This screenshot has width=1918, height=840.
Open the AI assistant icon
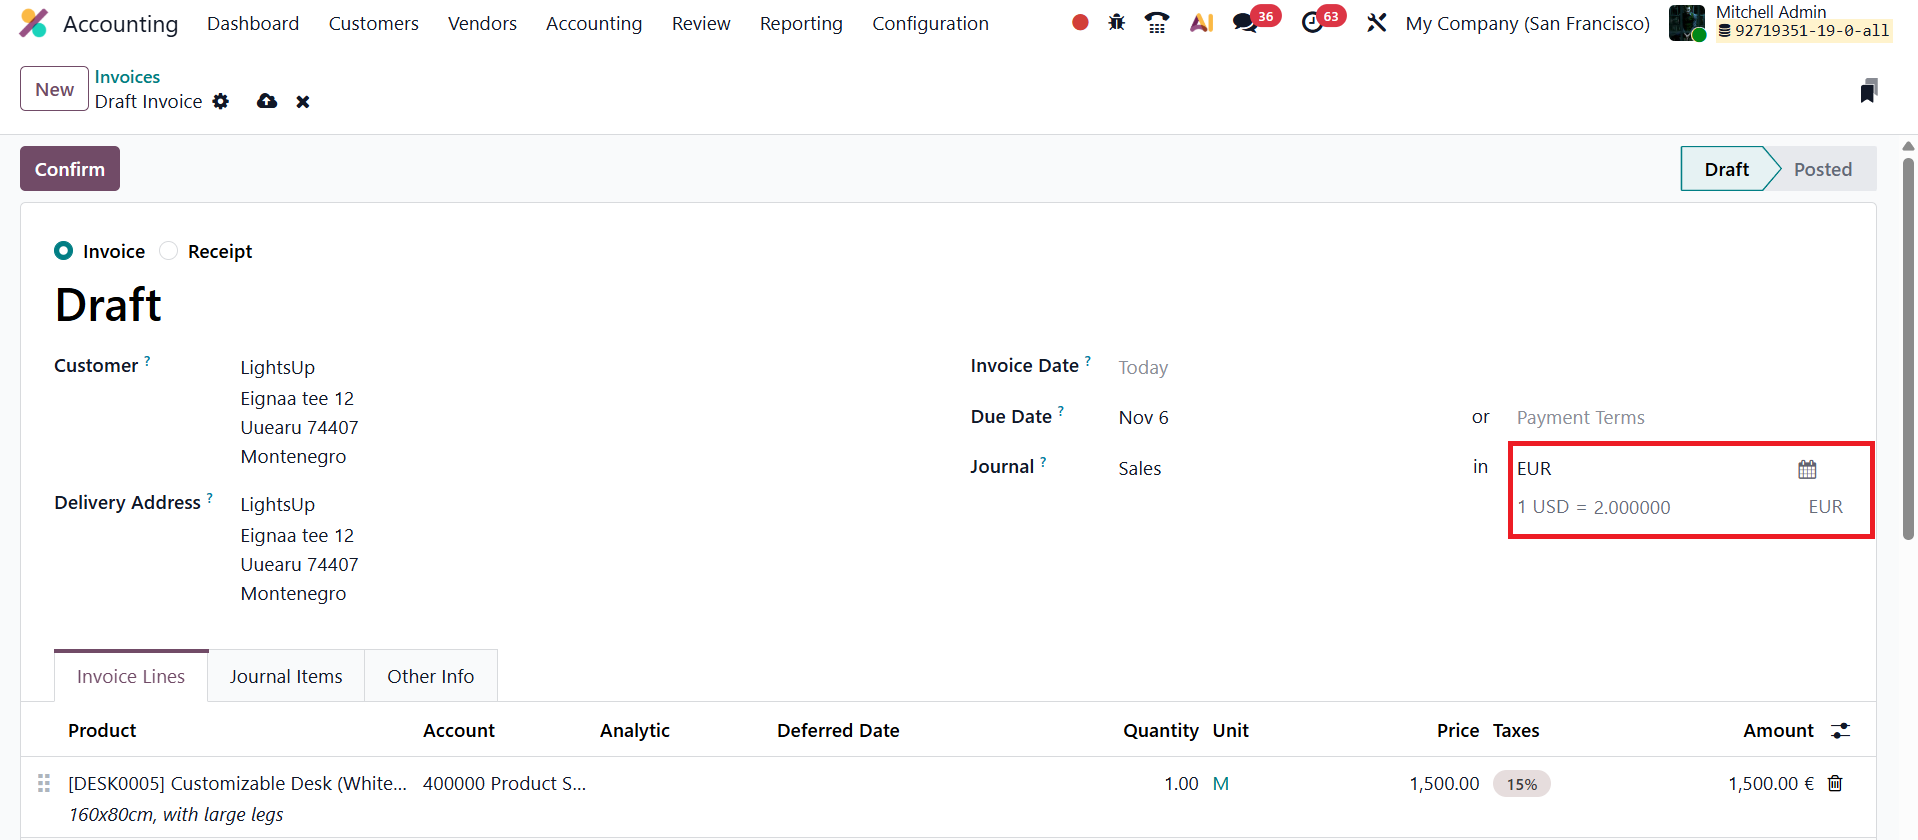tap(1201, 22)
